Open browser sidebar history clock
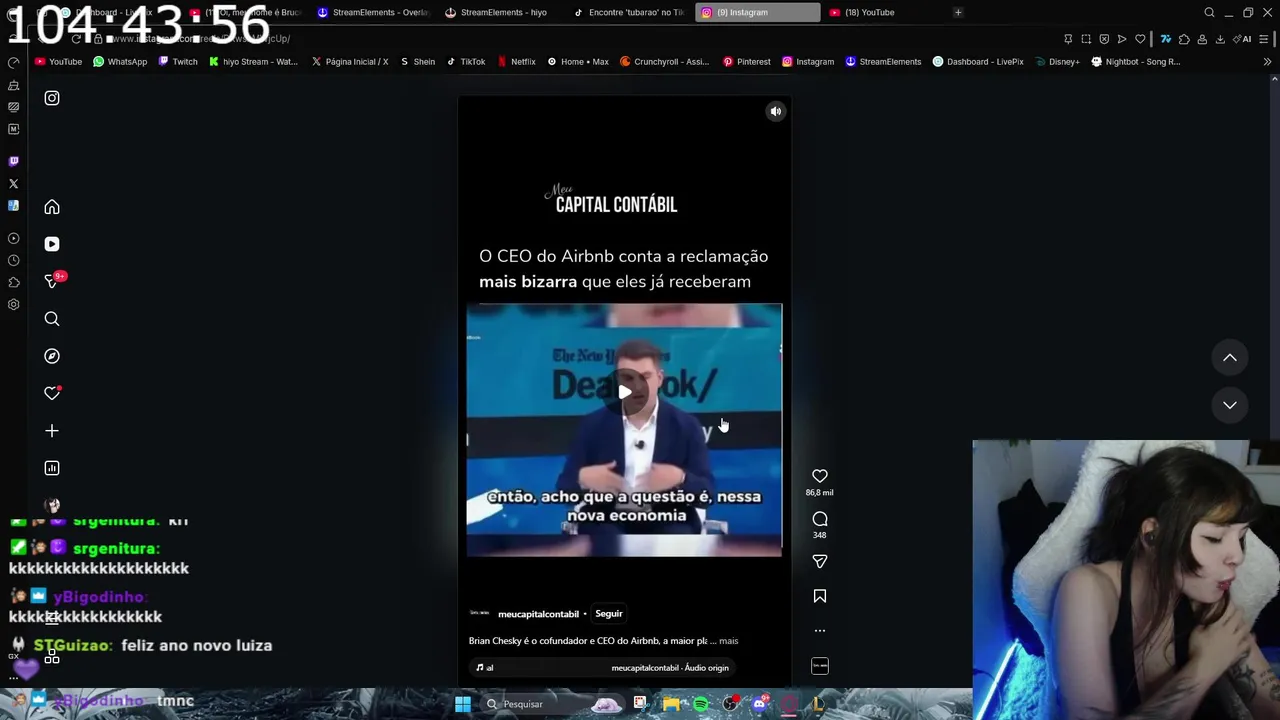Image resolution: width=1280 pixels, height=720 pixels. click(13, 260)
